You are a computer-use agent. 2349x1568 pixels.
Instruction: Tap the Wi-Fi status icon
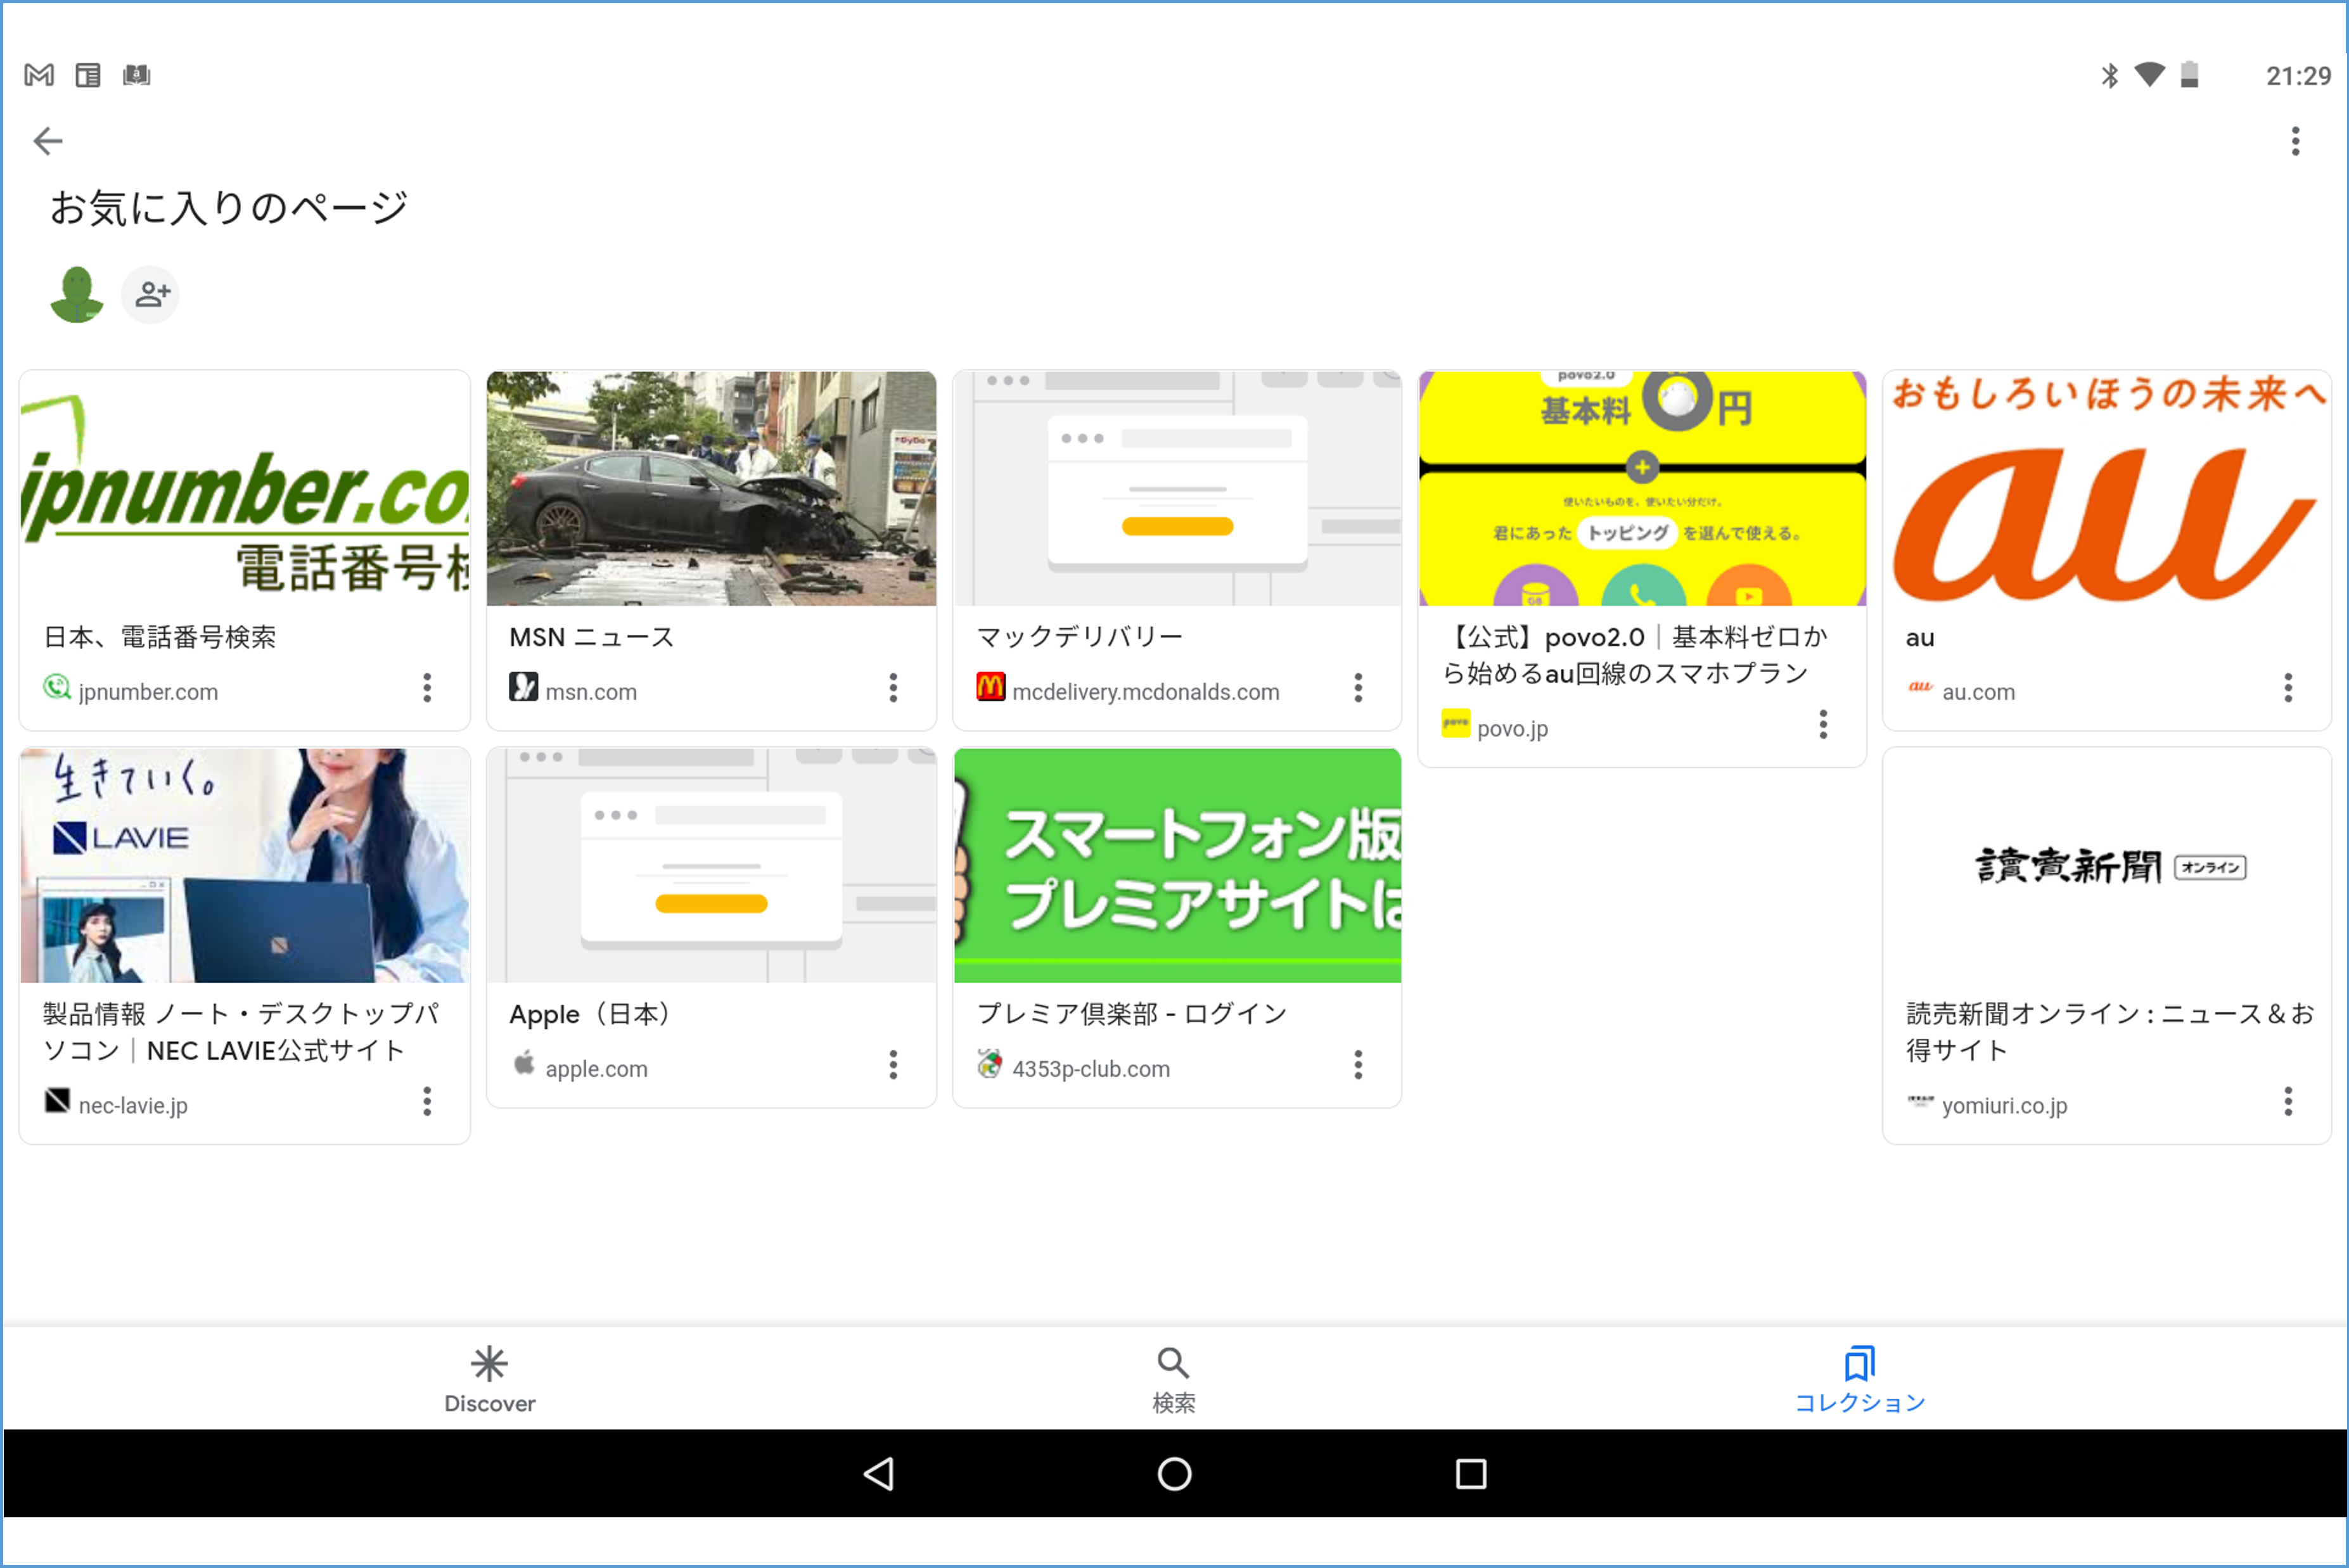click(2149, 74)
